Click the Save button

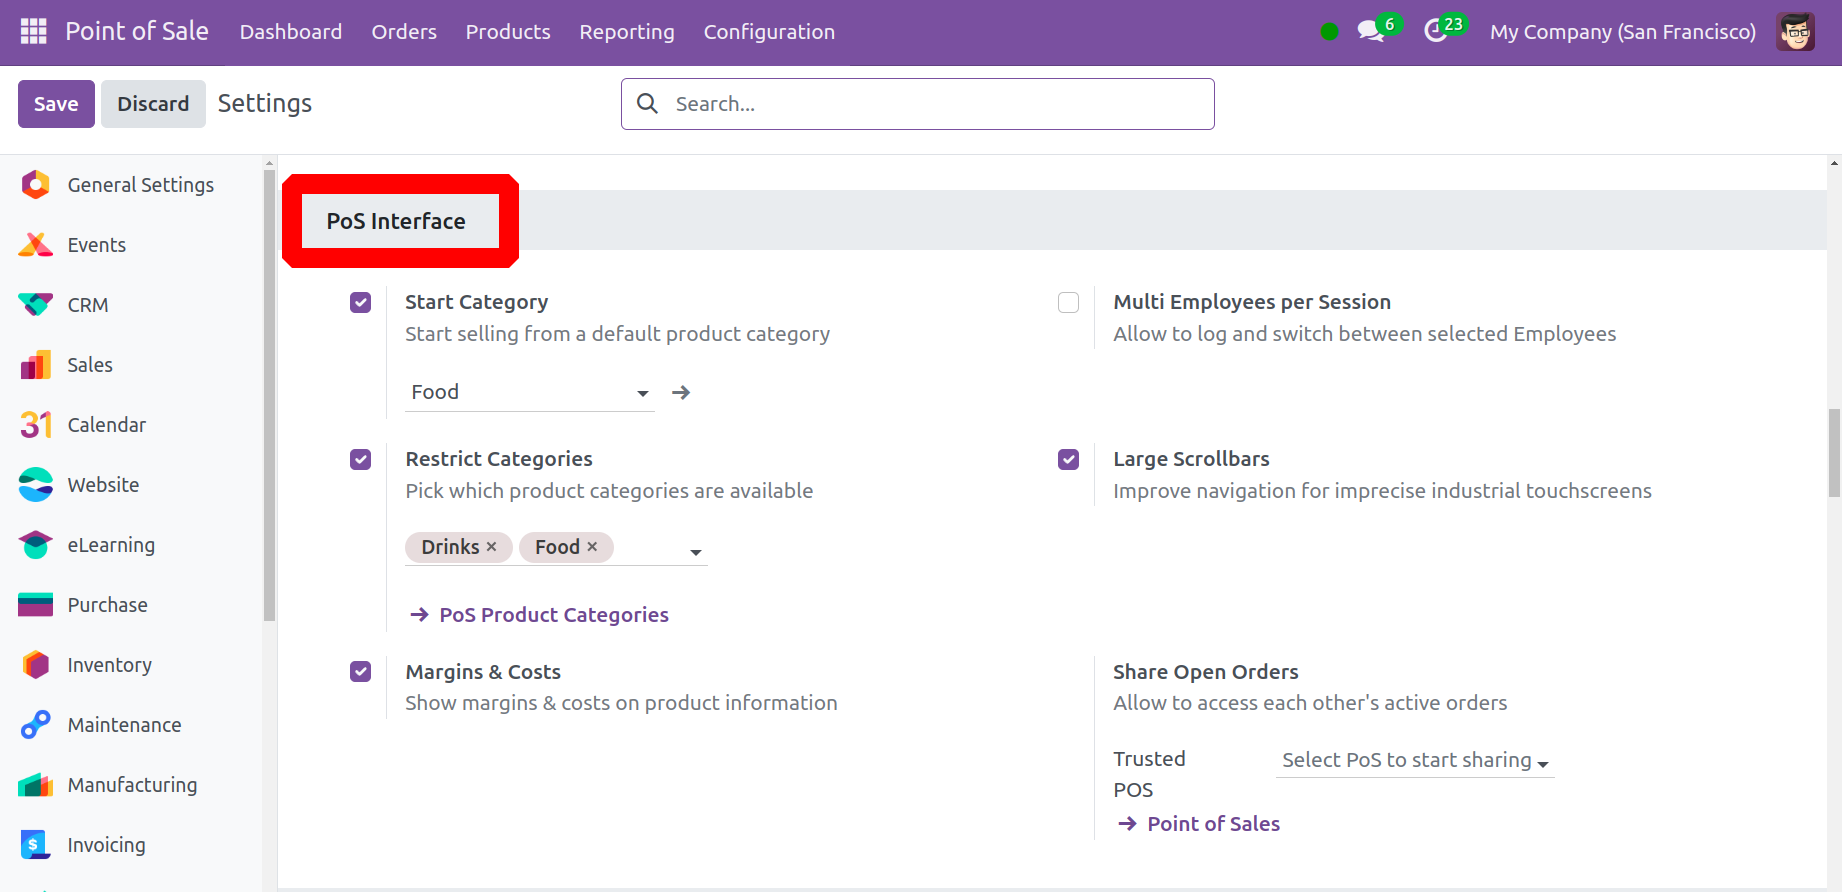56,104
